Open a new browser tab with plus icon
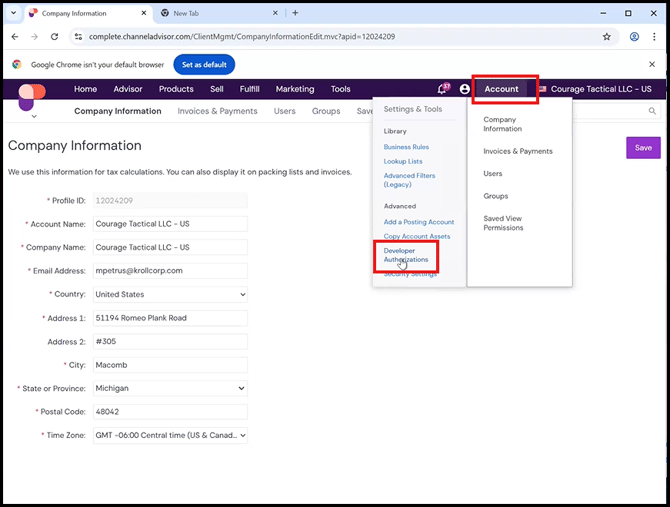Screen dimensions: 670x507 click(x=295, y=13)
